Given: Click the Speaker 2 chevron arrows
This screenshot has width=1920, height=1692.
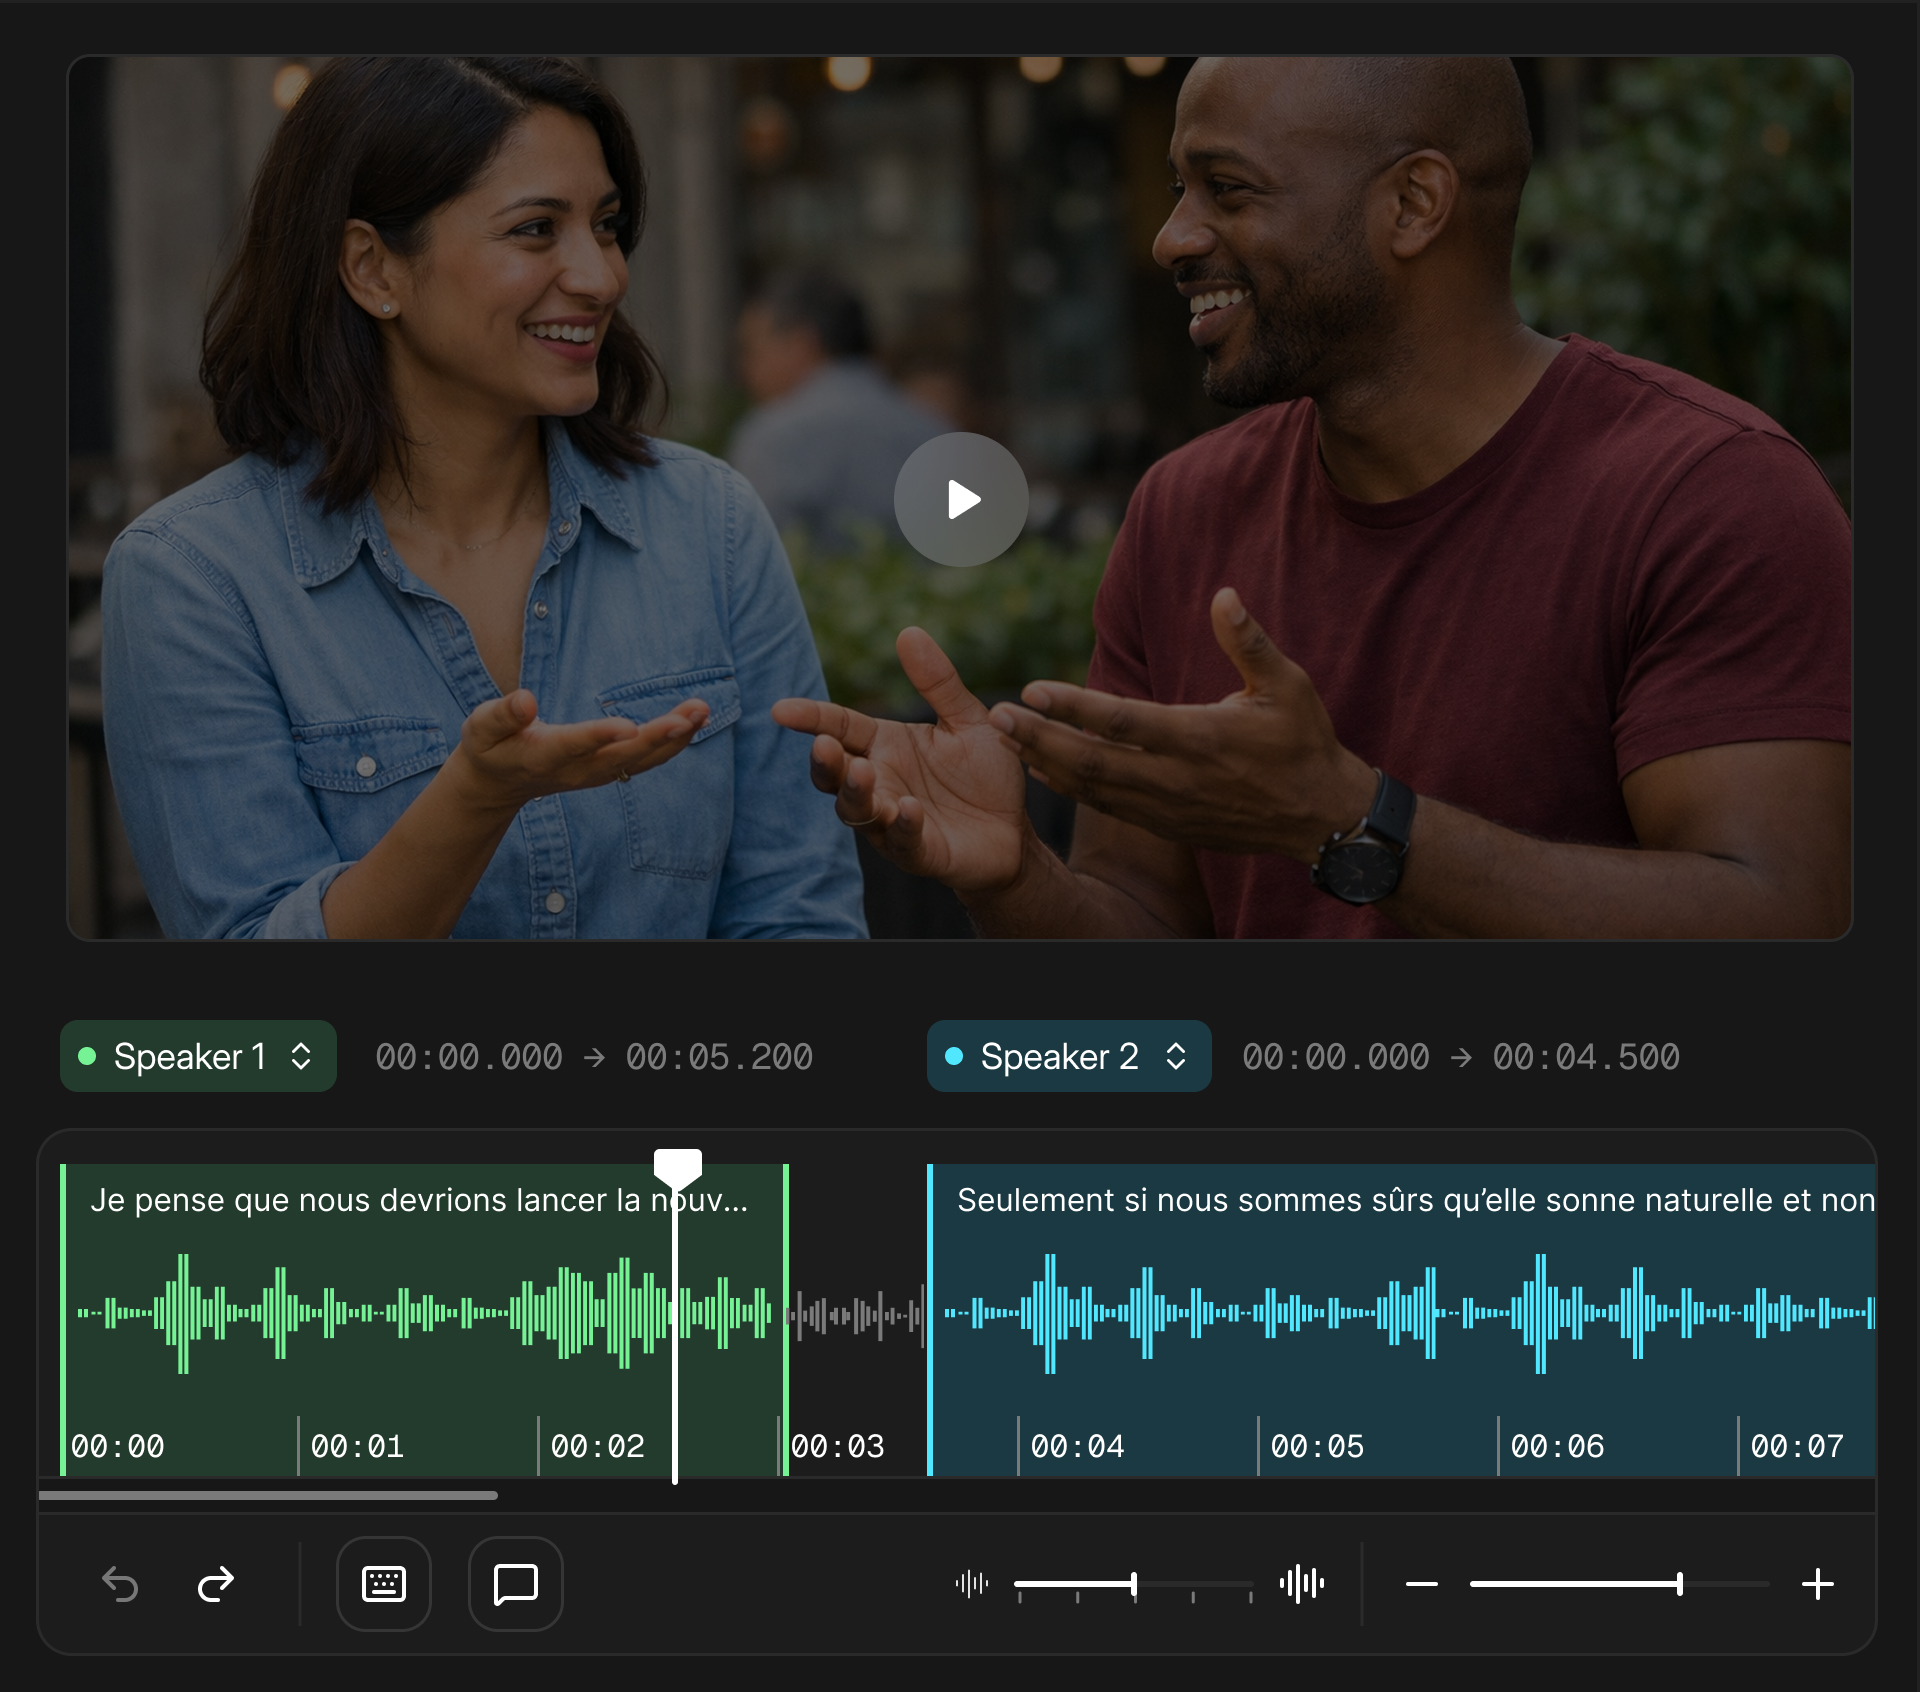Looking at the screenshot, I should [1176, 1056].
